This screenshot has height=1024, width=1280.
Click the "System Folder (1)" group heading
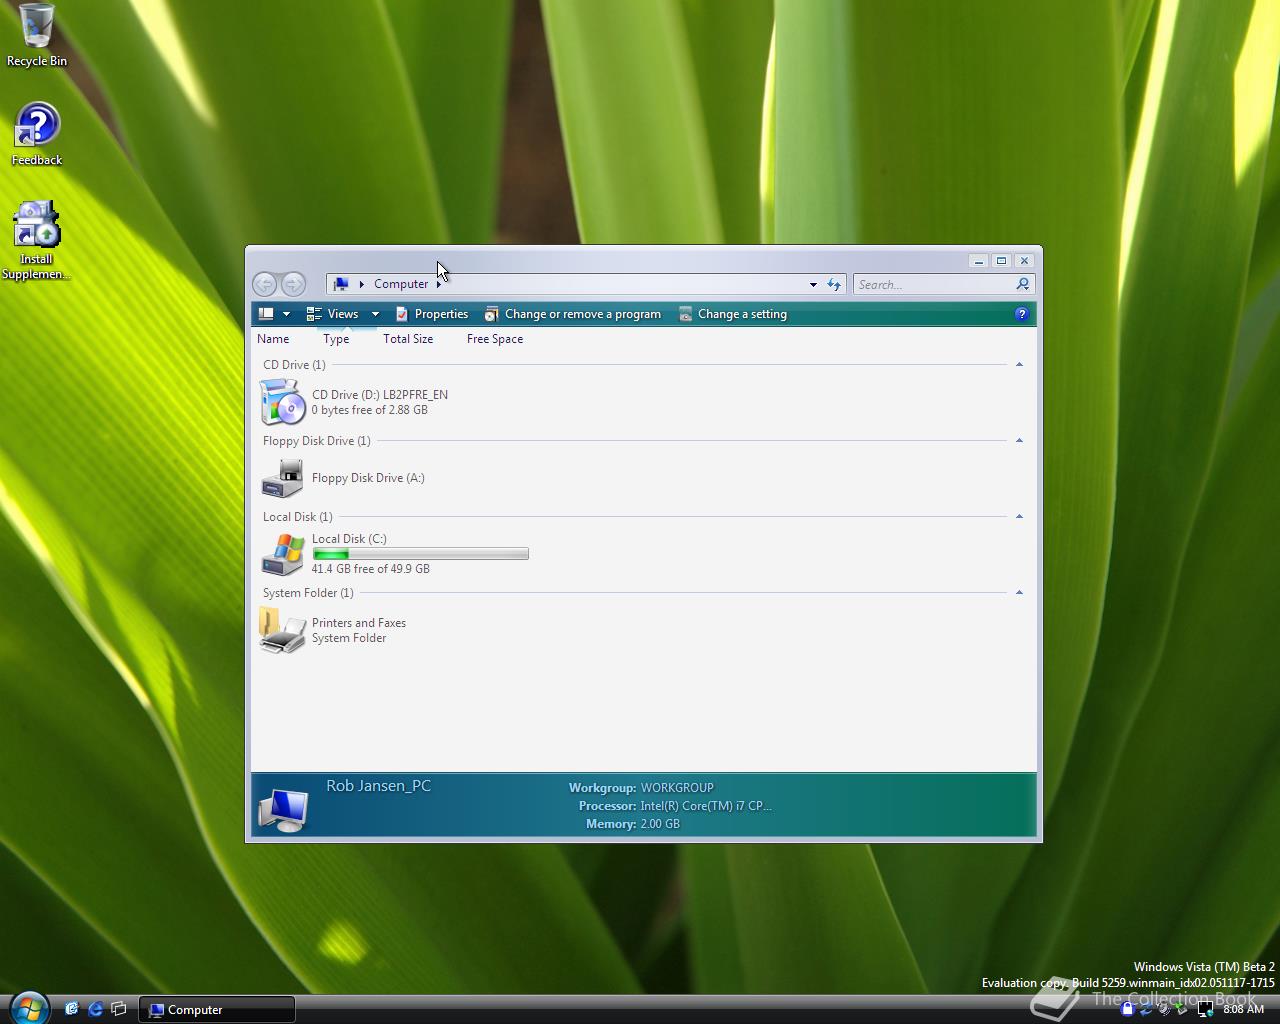(308, 593)
